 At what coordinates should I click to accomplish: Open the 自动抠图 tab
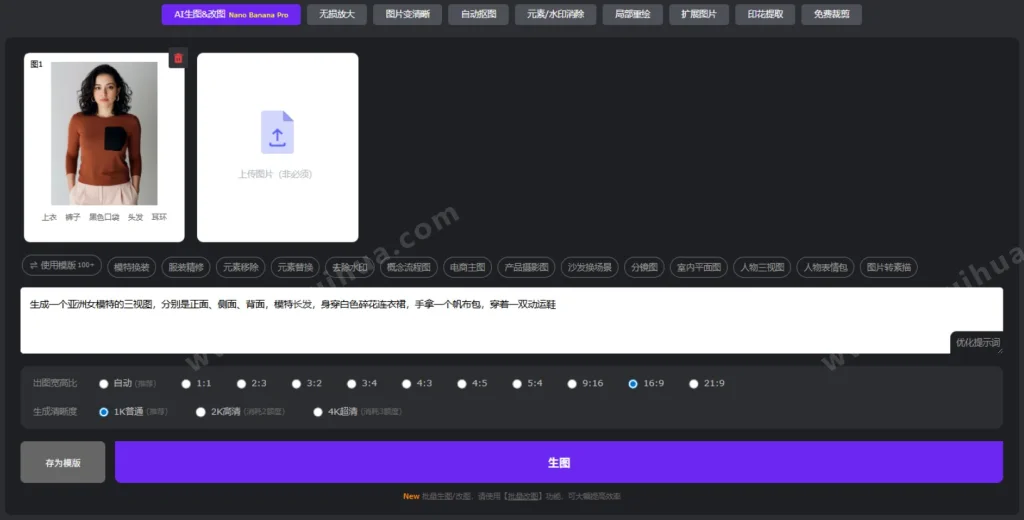click(478, 14)
